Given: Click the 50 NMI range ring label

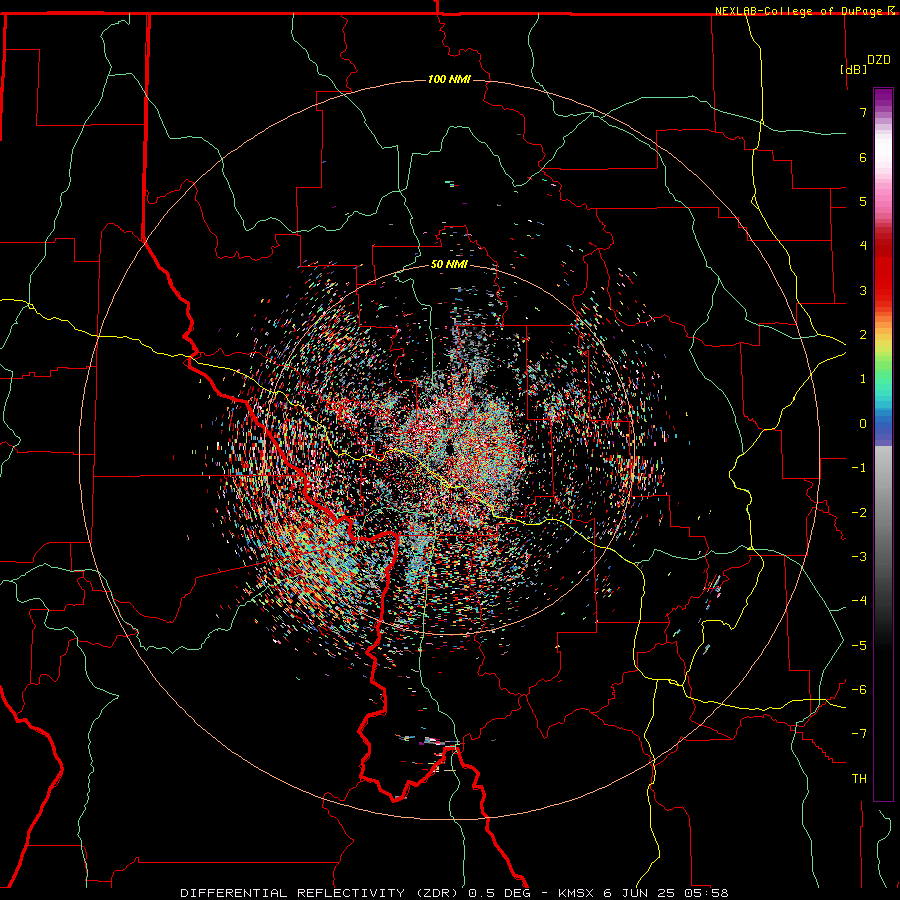Looking at the screenshot, I should (x=449, y=264).
